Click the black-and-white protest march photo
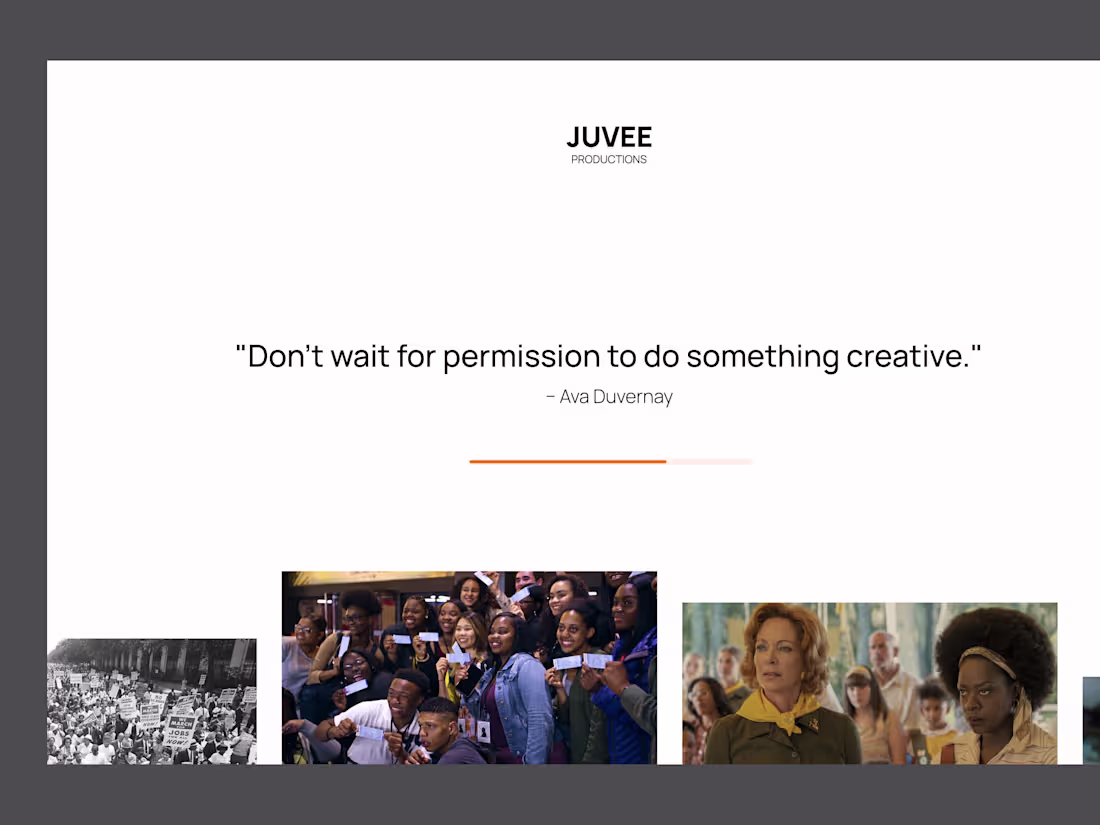1100x825 pixels. pos(151,700)
